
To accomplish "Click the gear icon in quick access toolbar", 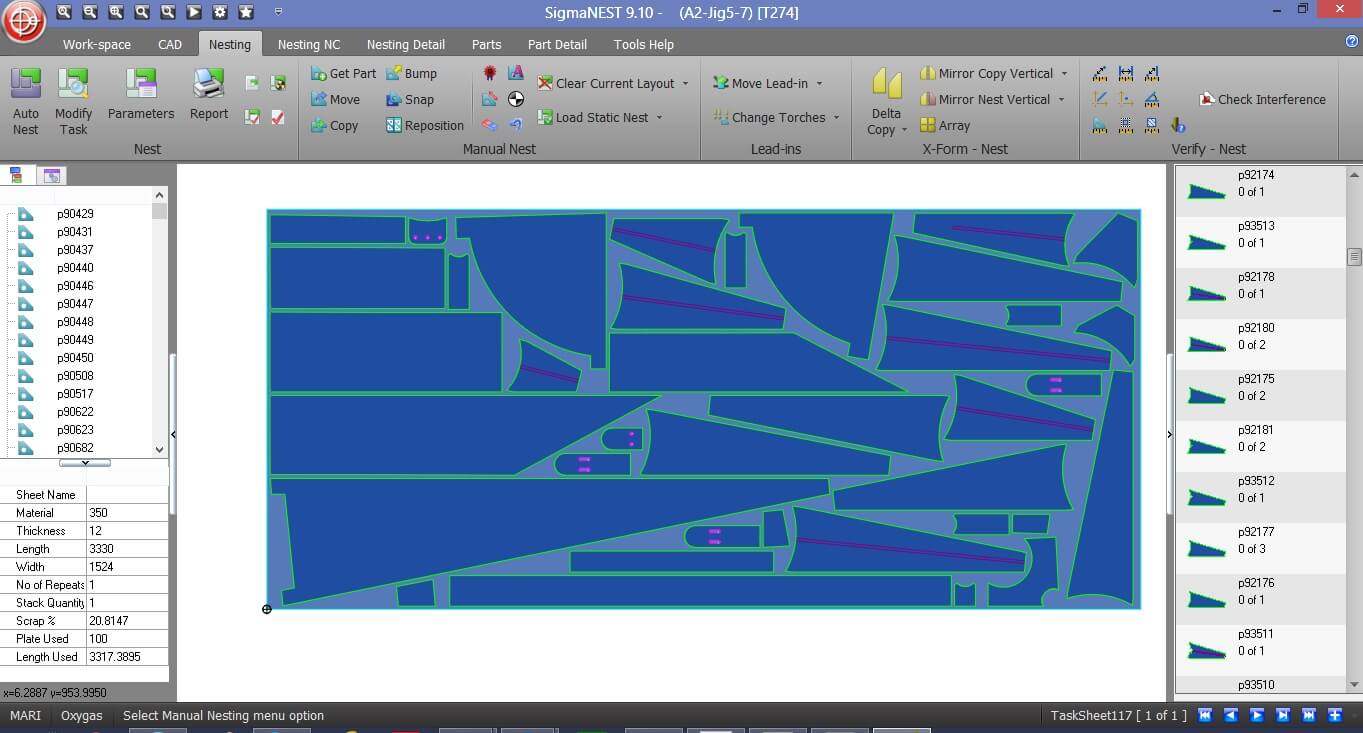I will [x=220, y=12].
